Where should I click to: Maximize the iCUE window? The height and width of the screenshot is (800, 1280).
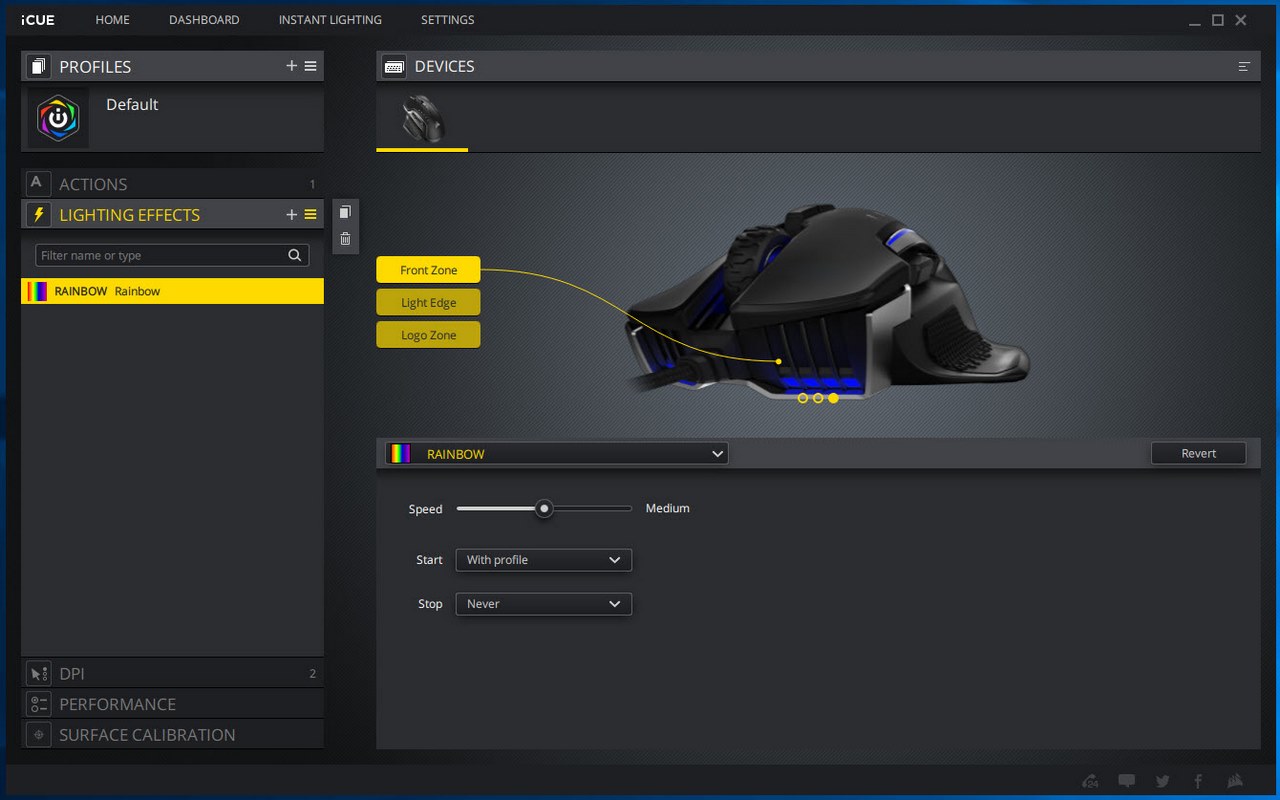point(1218,20)
